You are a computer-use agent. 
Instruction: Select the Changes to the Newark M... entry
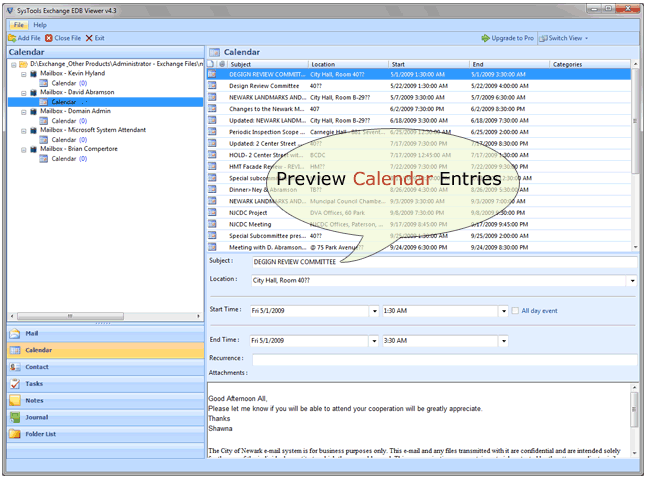coord(419,109)
